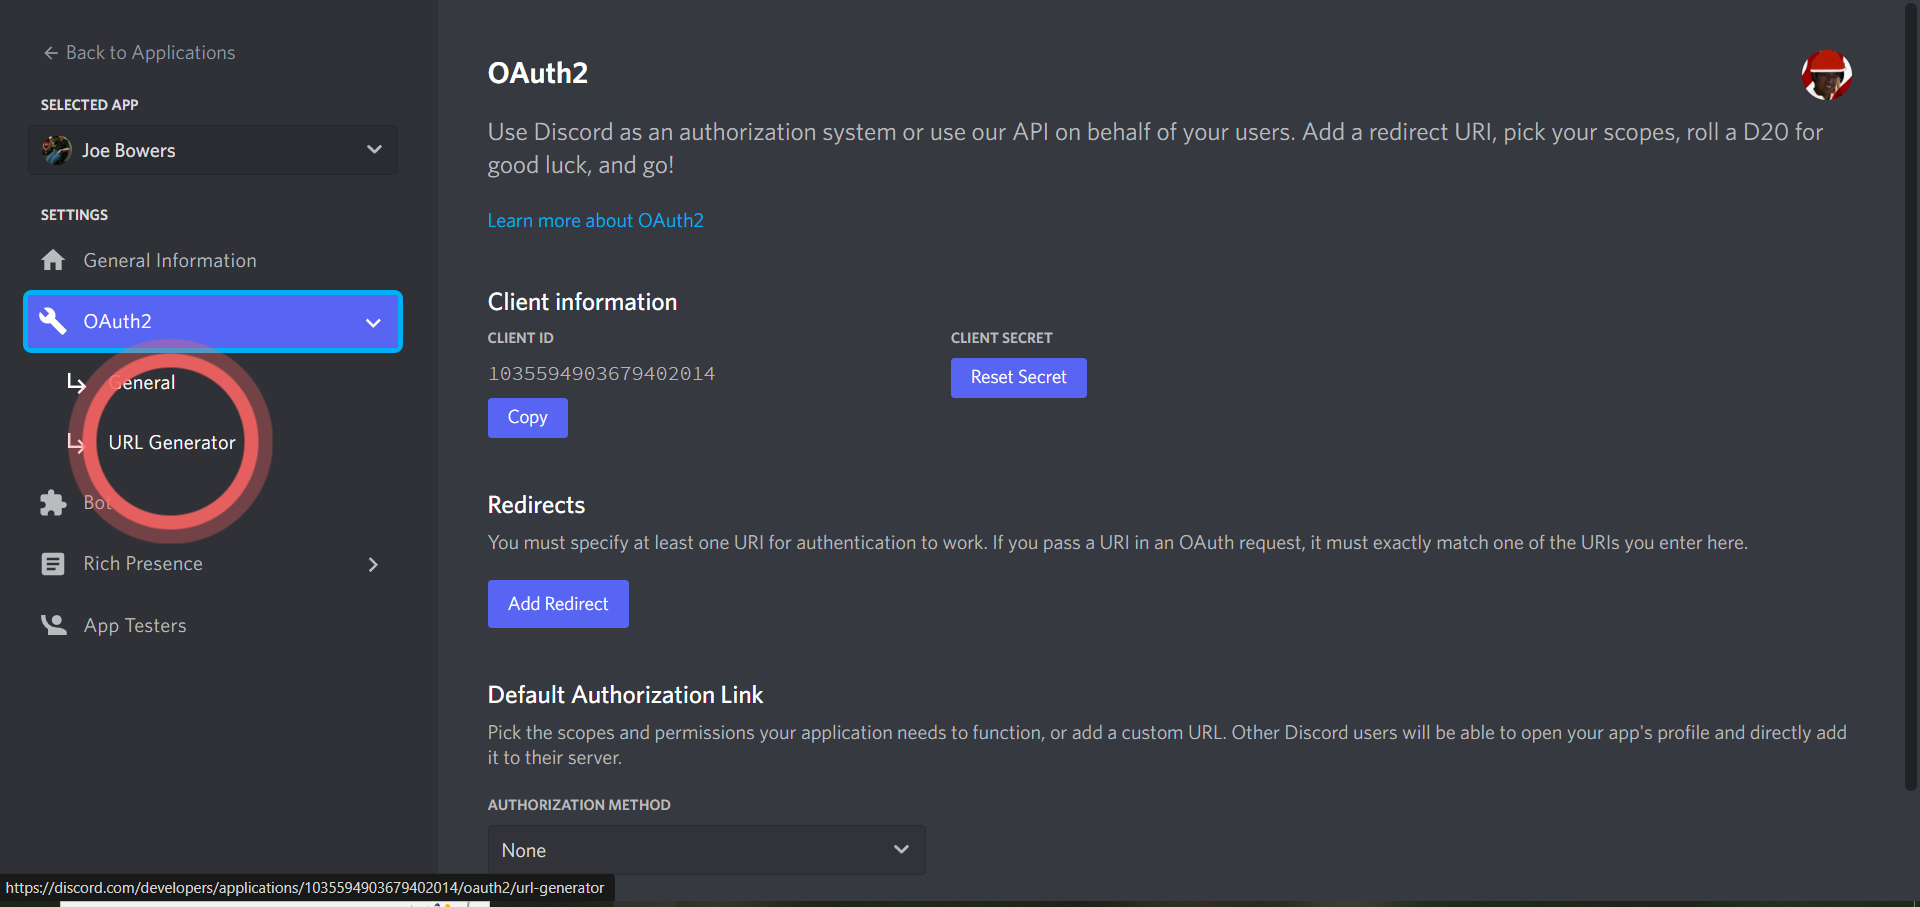Open the App Testers settings page
This screenshot has height=907, width=1920.
(x=135, y=625)
